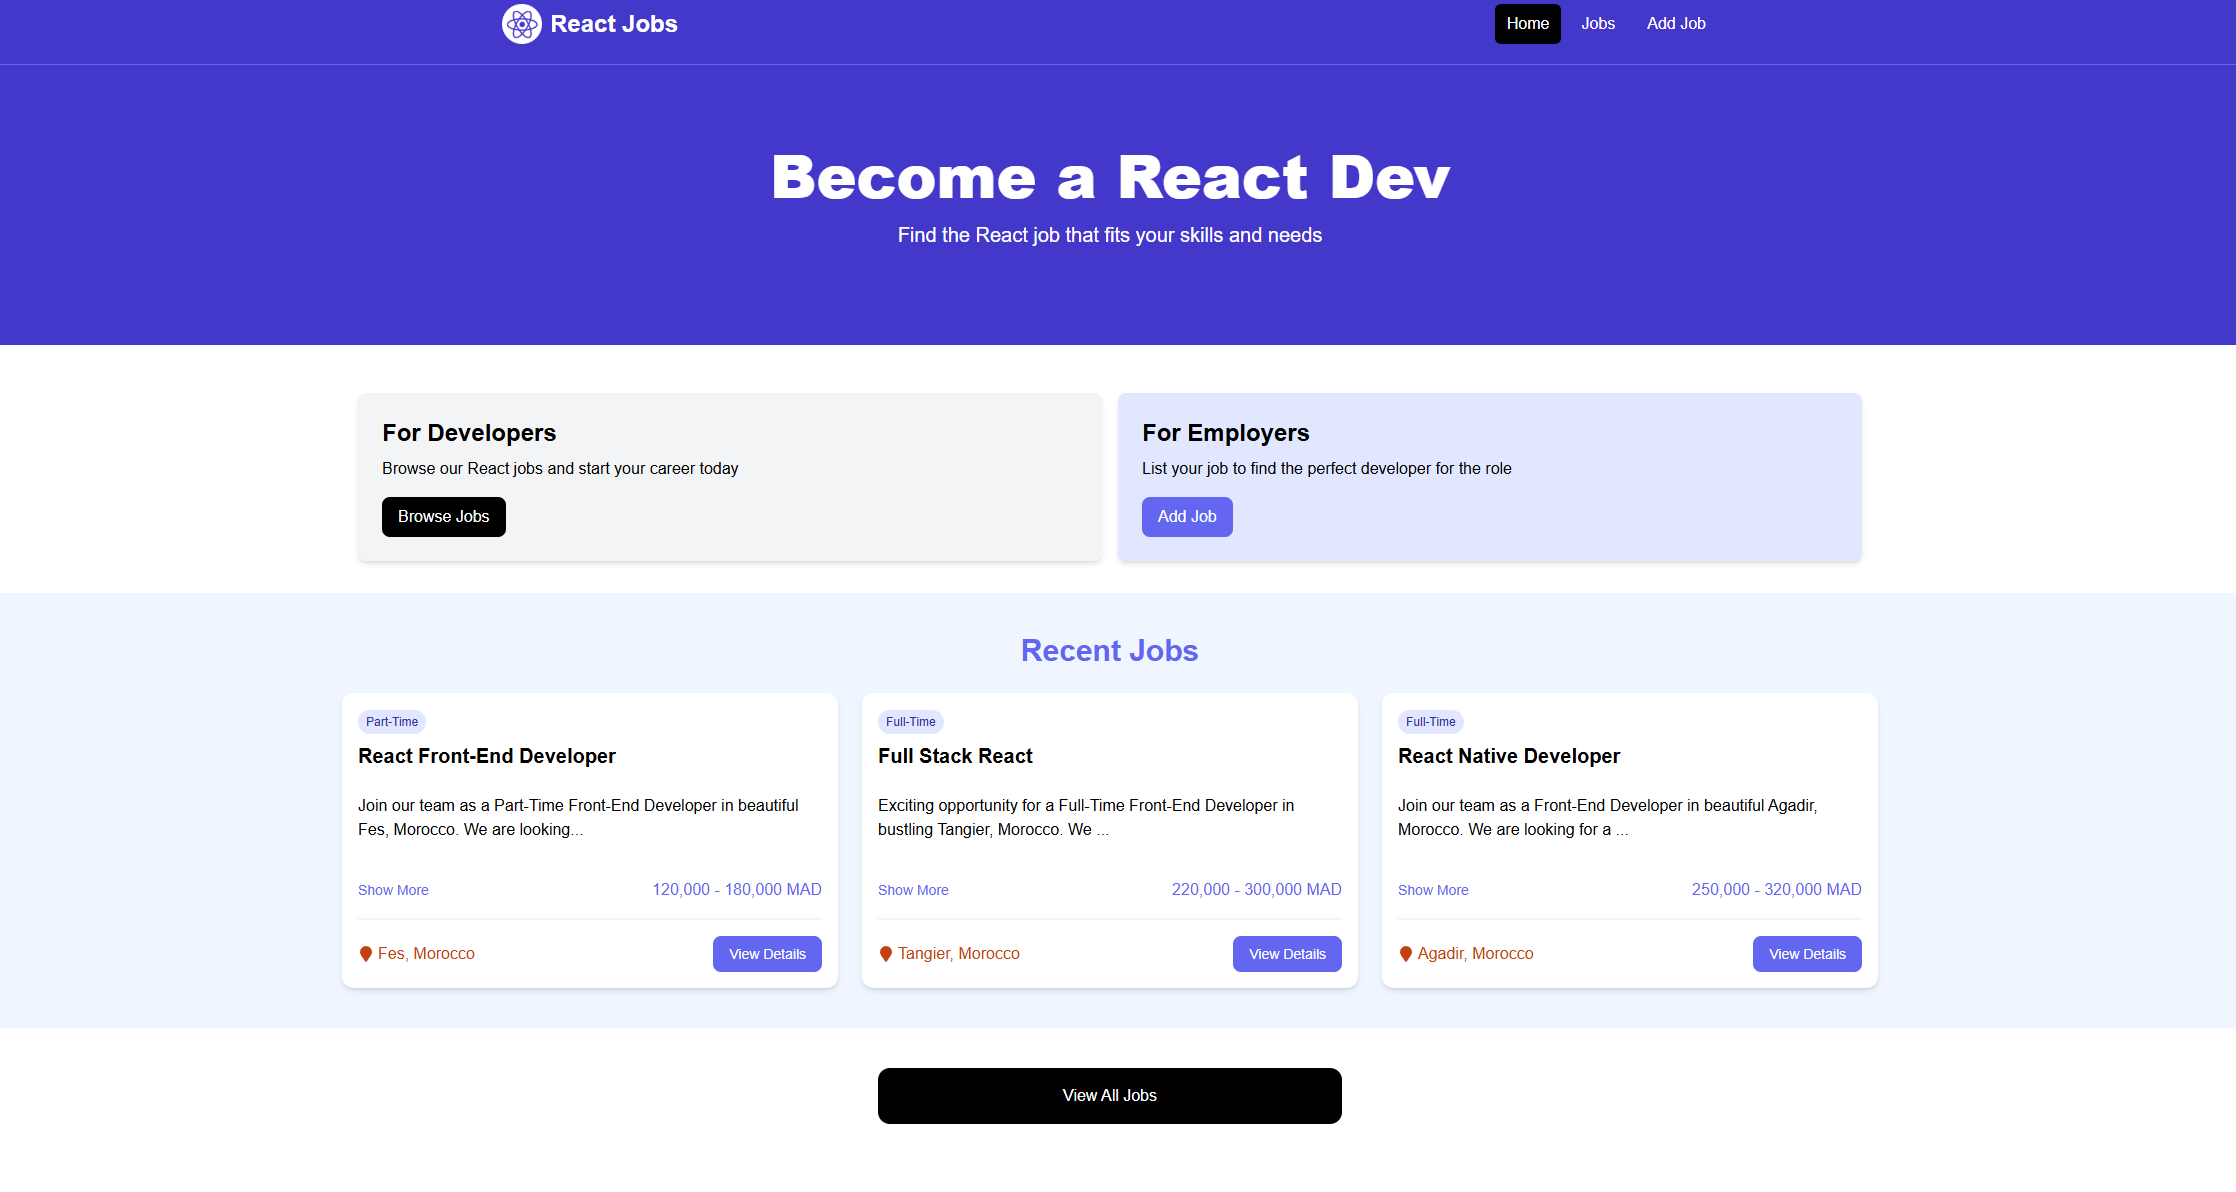The image size is (2236, 1192).
Task: Click the React Jobs brand title
Action: coord(614,24)
